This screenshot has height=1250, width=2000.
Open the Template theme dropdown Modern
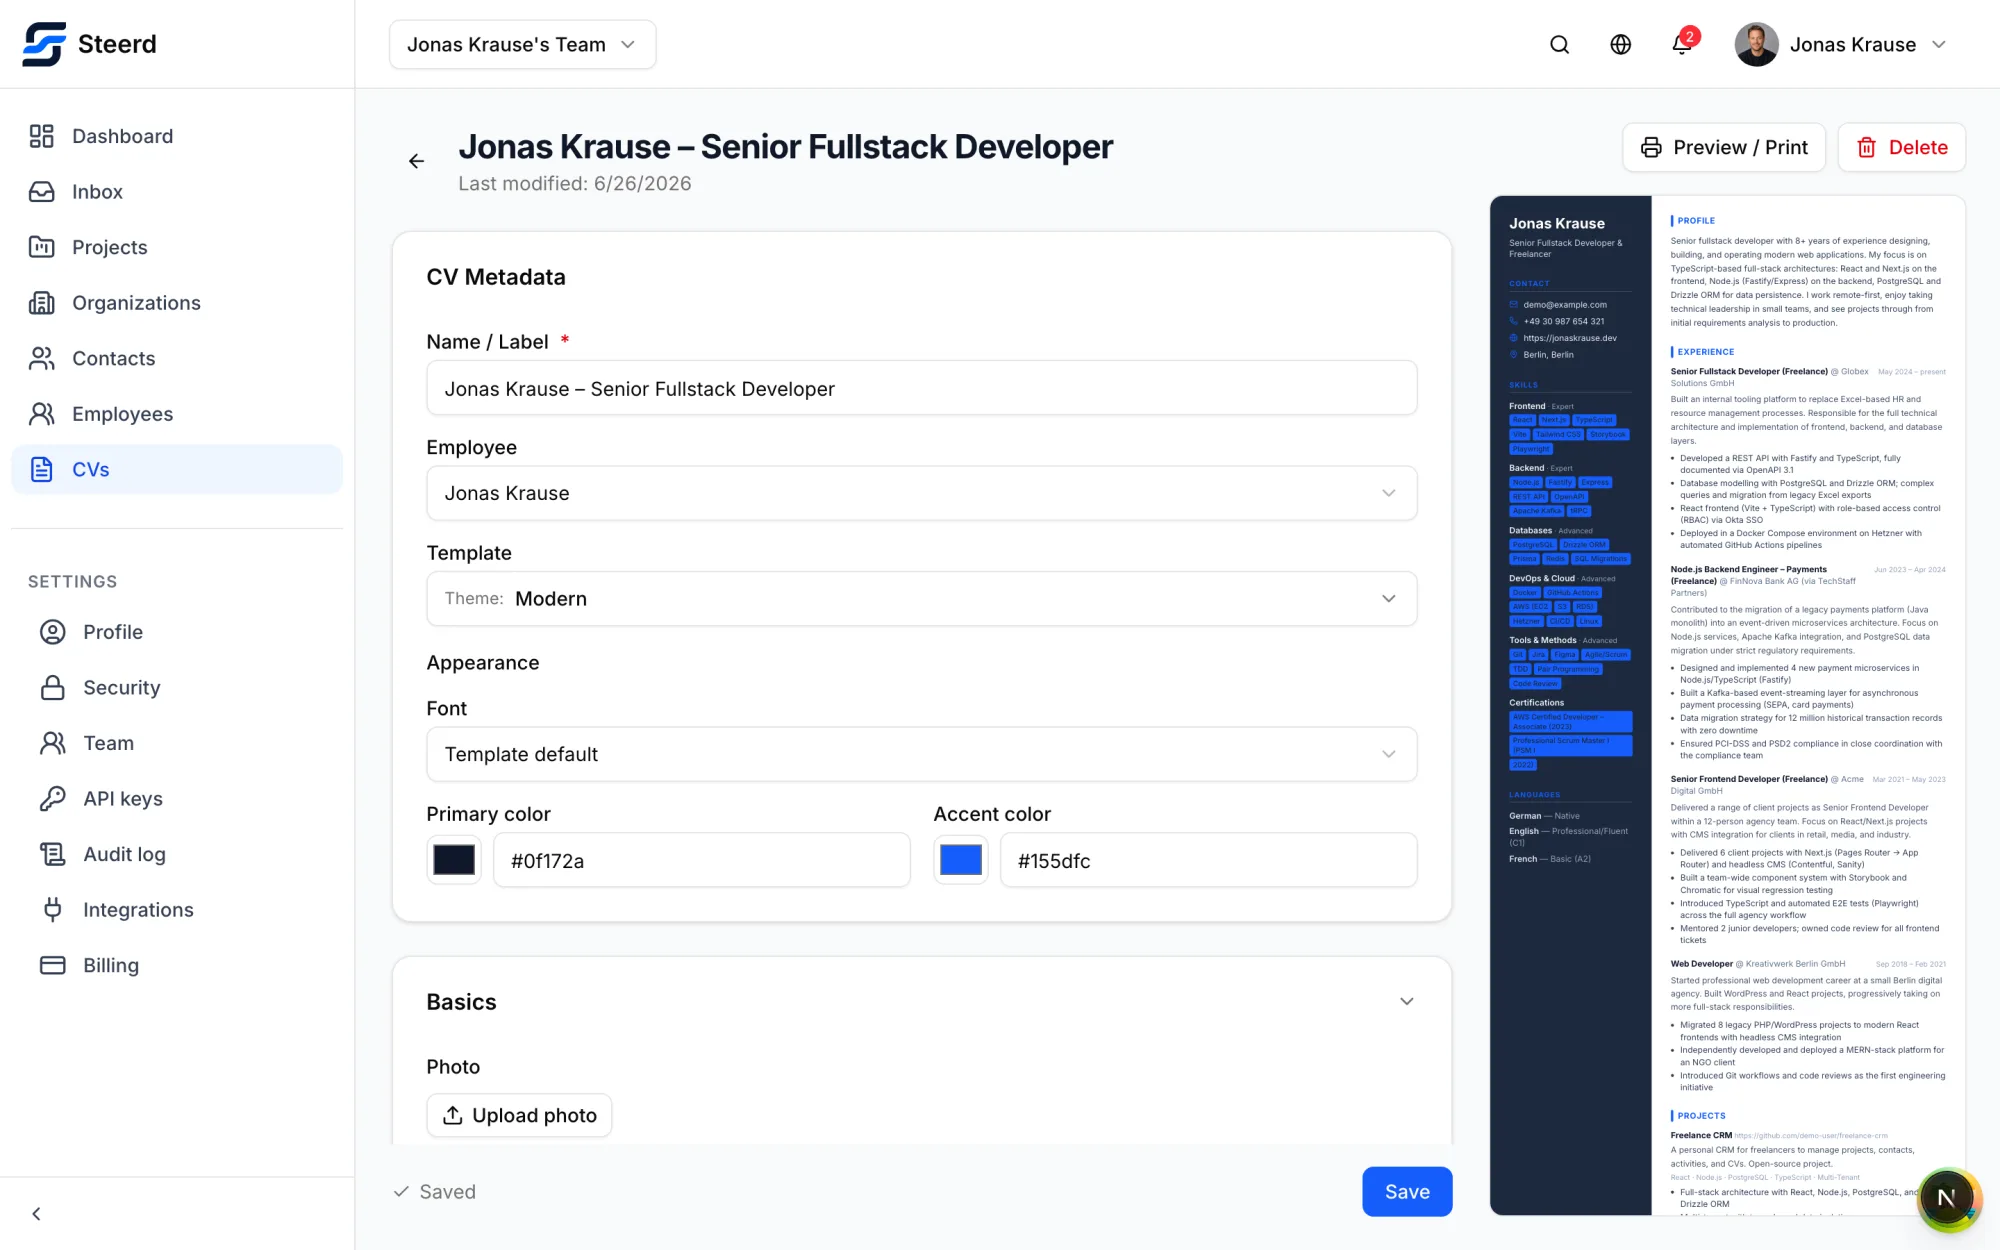pyautogui.click(x=921, y=599)
